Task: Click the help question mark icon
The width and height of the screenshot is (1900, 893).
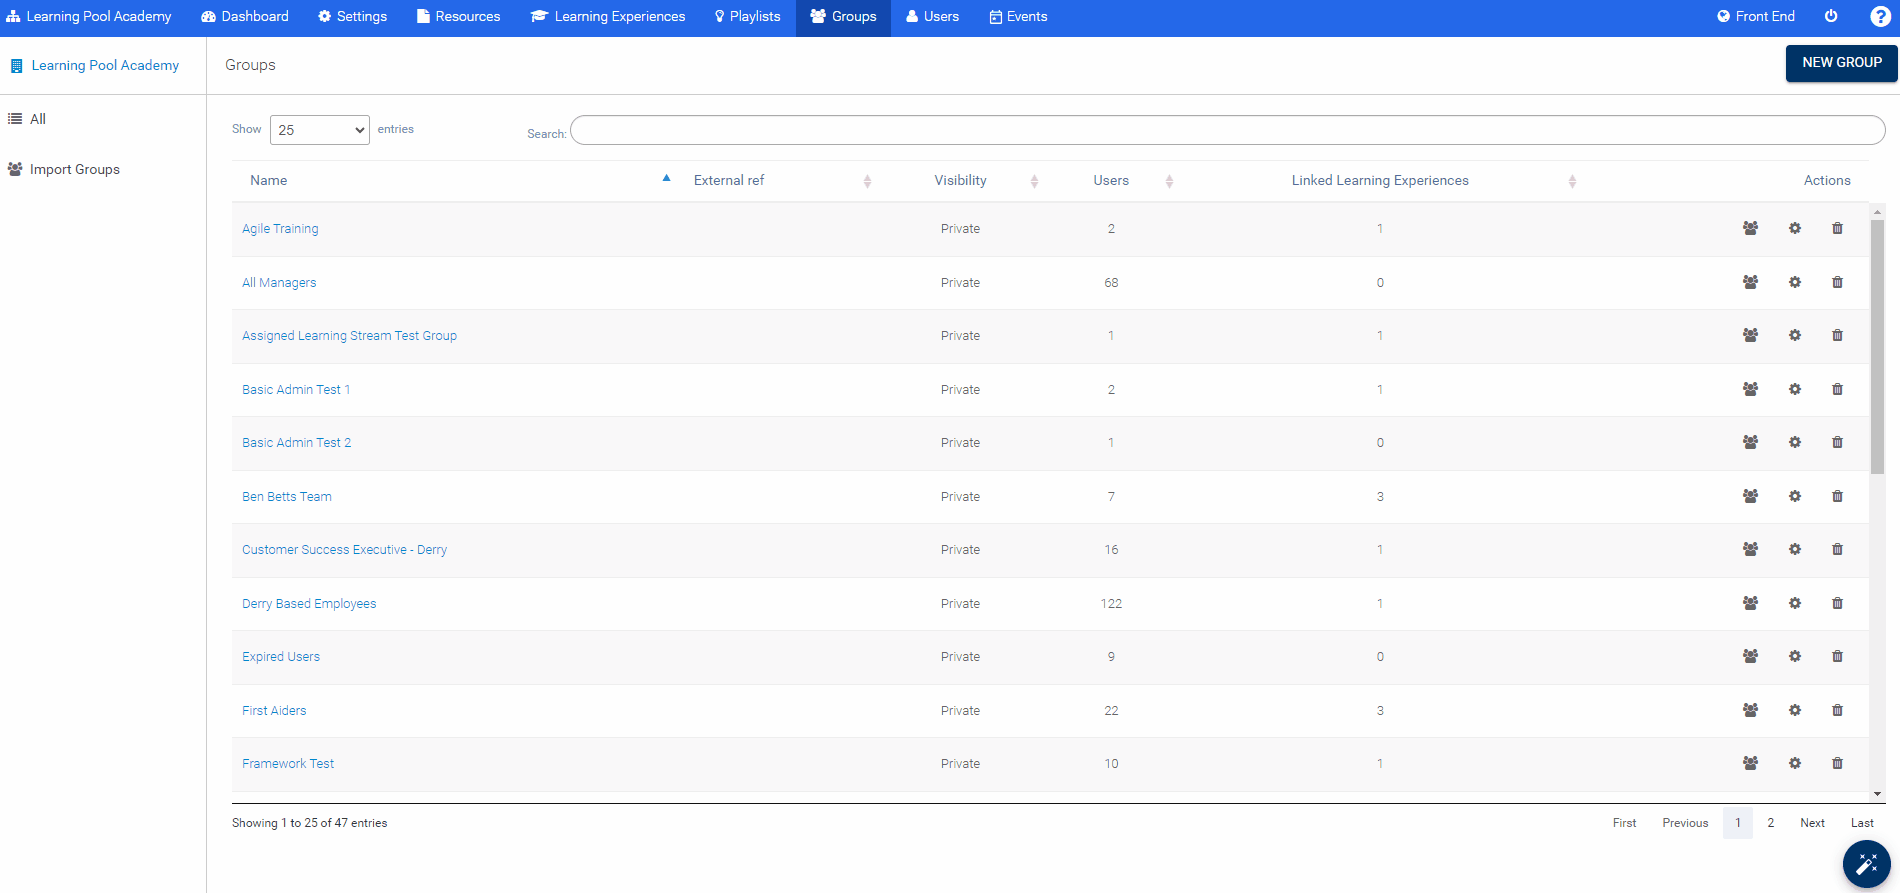Action: click(1880, 17)
